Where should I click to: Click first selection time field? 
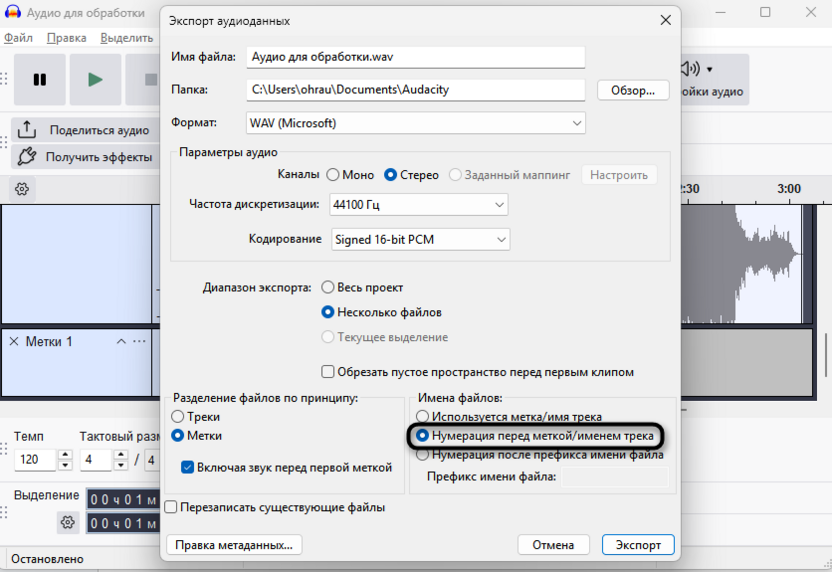pos(123,499)
